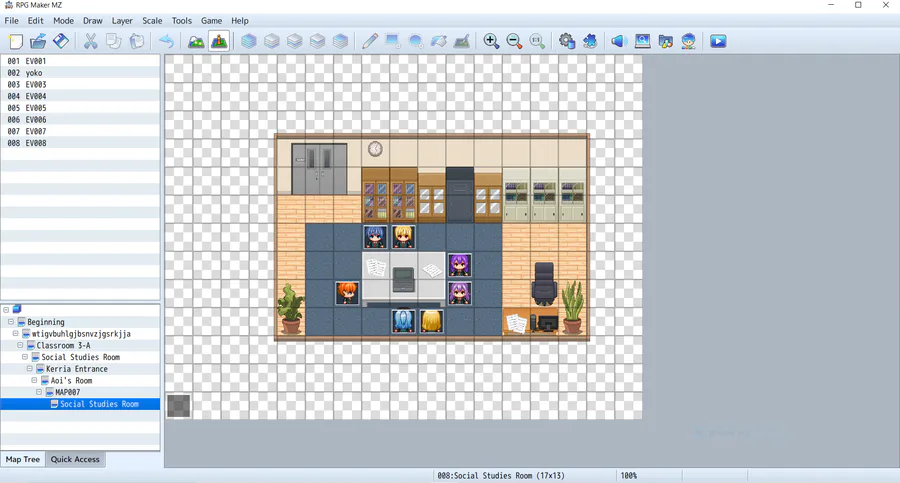Select the last layer toolbar icon
Image resolution: width=900 pixels, height=483 pixels.
point(340,41)
